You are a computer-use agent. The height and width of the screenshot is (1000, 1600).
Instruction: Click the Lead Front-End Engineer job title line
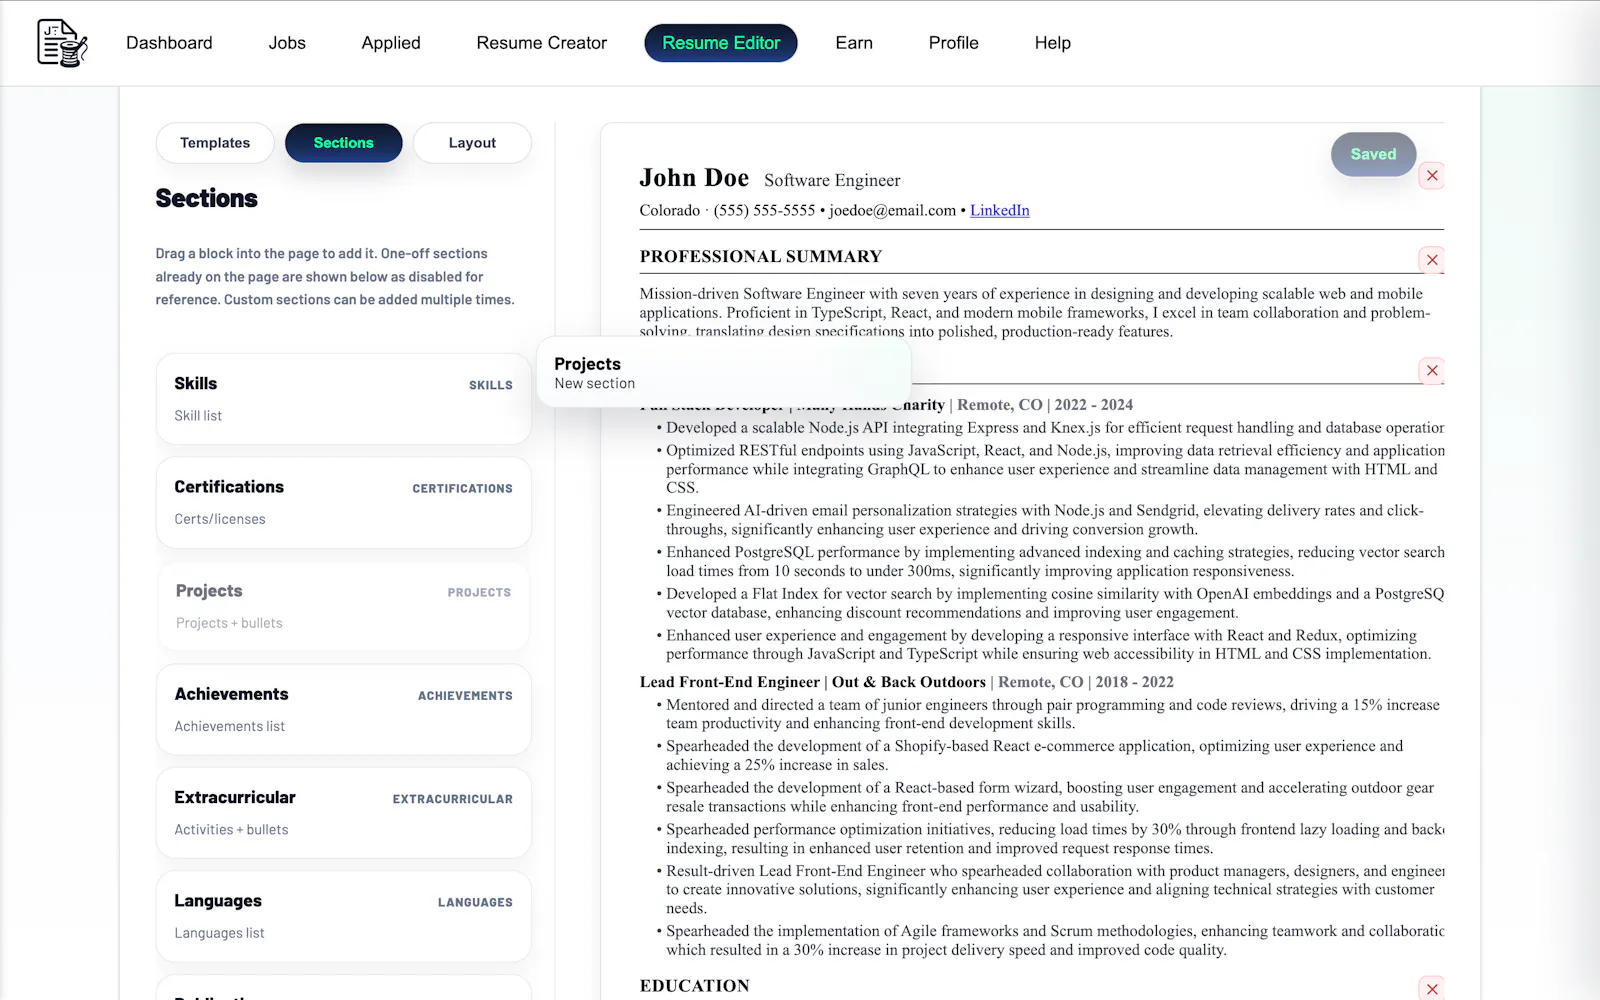pyautogui.click(x=907, y=682)
